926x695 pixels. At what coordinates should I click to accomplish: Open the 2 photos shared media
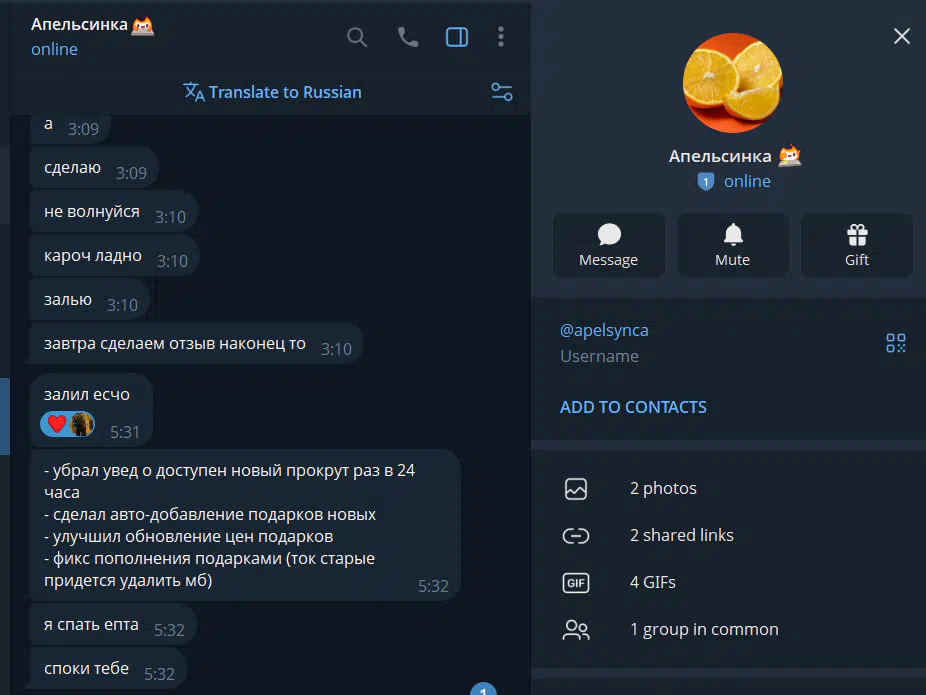[x=728, y=489]
